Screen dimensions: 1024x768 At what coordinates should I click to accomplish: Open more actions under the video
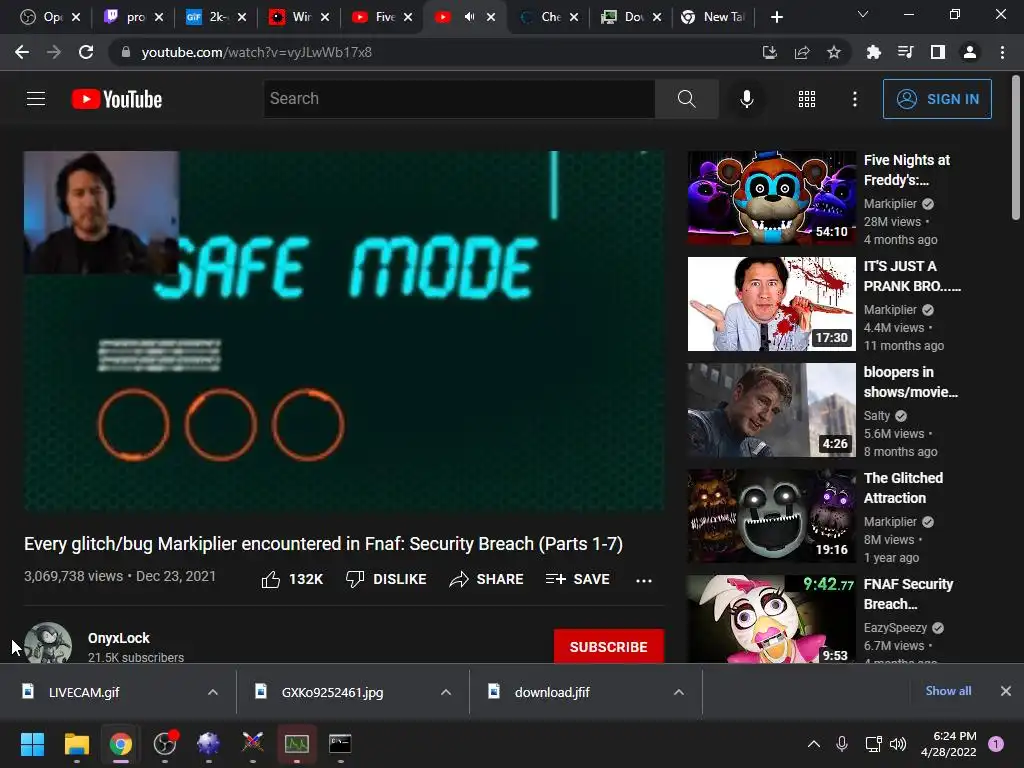[644, 580]
